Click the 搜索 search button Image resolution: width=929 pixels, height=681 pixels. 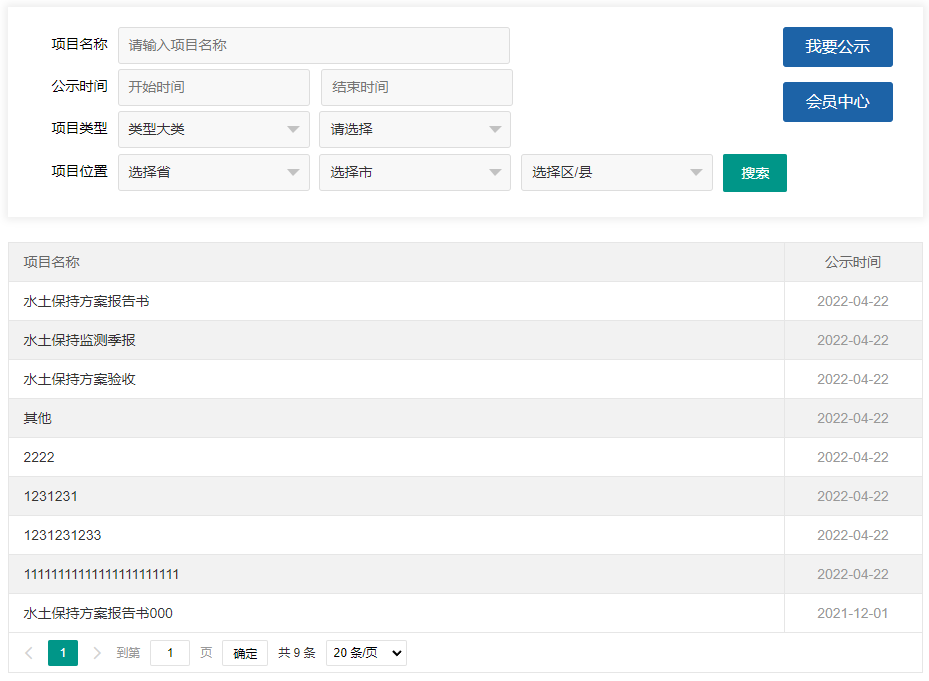(x=754, y=172)
